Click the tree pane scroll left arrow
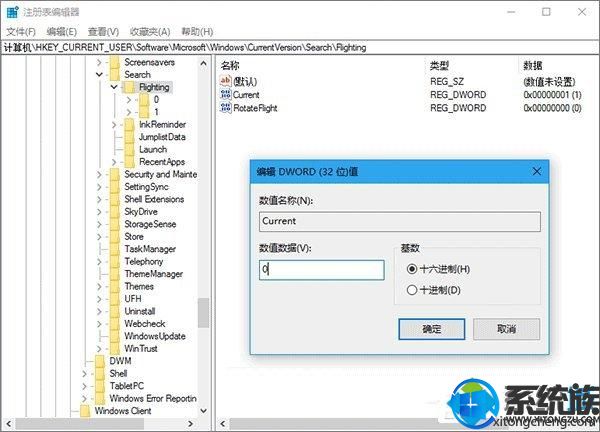 pos(8,424)
